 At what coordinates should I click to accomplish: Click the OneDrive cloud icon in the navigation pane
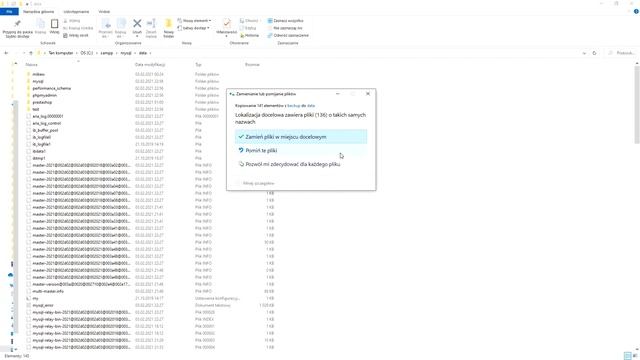click(x=11, y=275)
